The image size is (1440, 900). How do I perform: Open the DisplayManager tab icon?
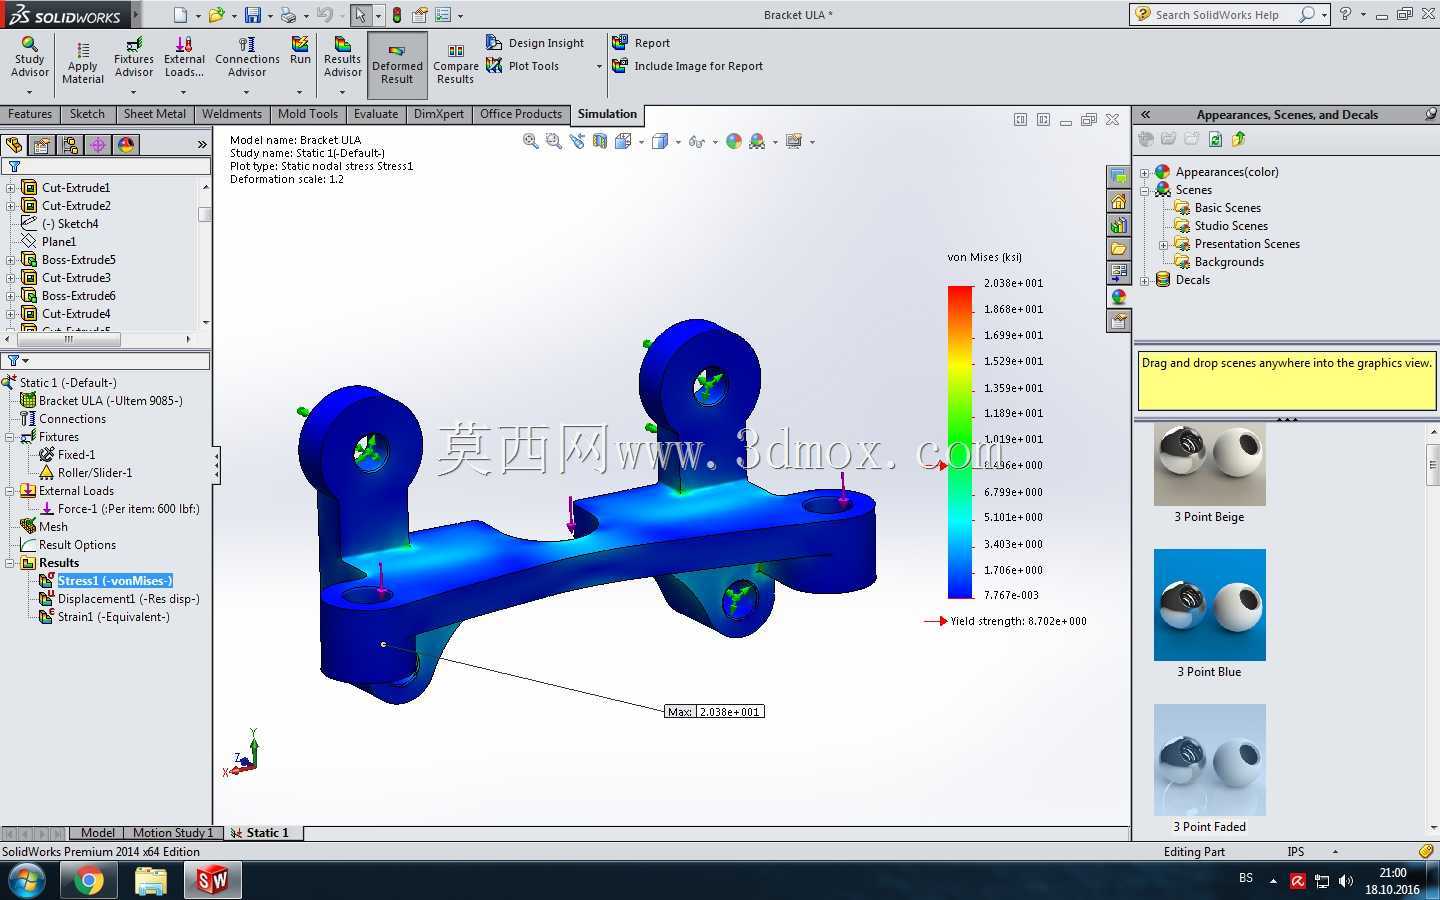[x=126, y=145]
